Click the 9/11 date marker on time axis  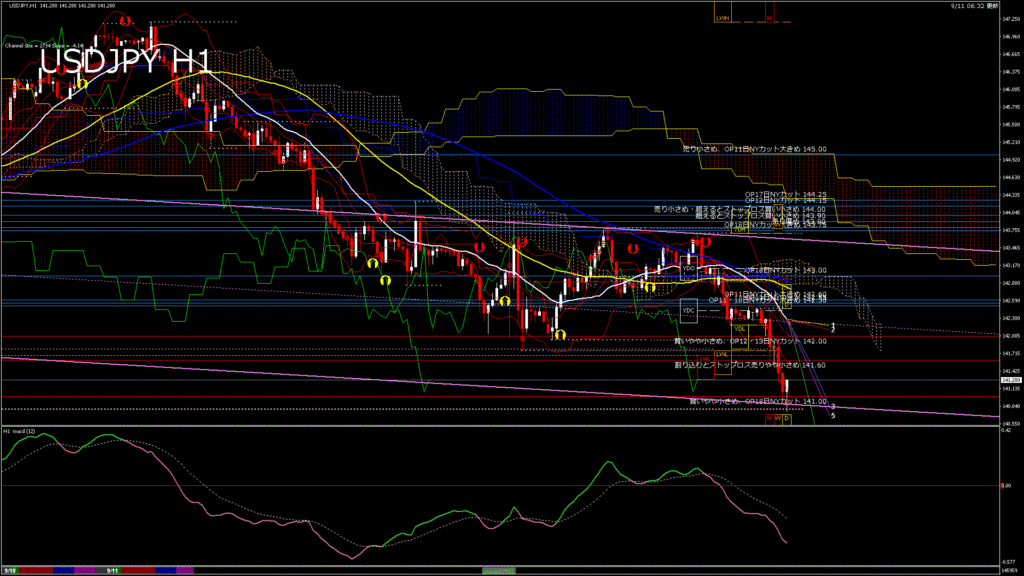[x=112, y=571]
